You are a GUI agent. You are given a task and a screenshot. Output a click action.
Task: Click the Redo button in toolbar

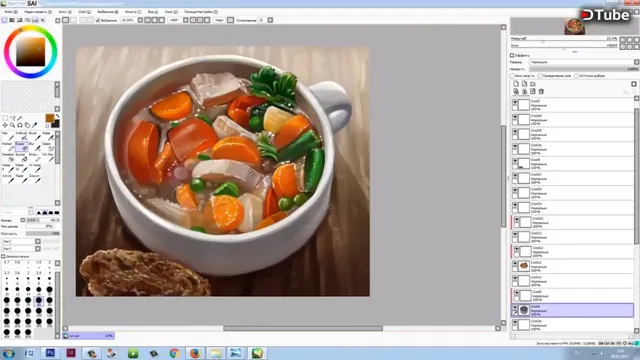pos(73,20)
